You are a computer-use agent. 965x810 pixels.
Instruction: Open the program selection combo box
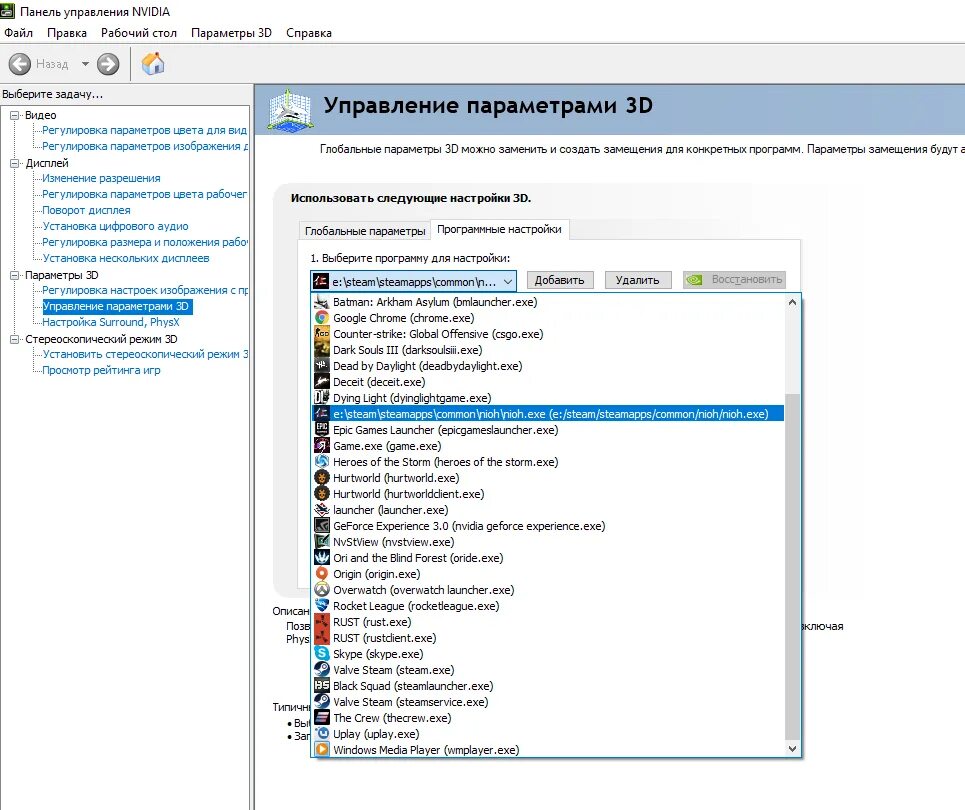413,281
